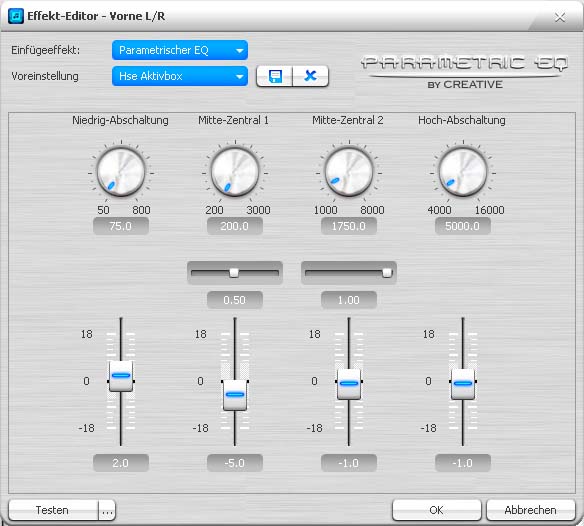Viewport: 584px width, 526px height.
Task: Click the Hoch-Abschaltung gain fader handle
Action: 463,384
